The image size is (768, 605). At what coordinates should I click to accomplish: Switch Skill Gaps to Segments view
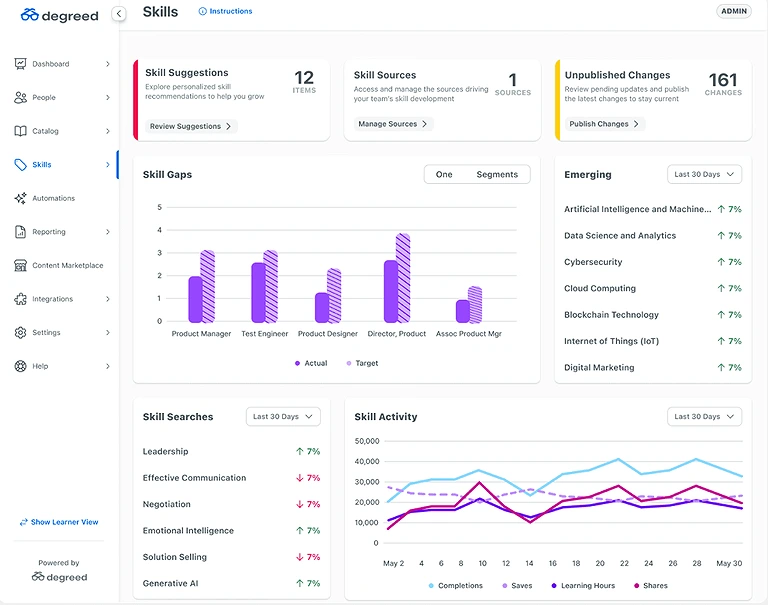[x=497, y=174]
